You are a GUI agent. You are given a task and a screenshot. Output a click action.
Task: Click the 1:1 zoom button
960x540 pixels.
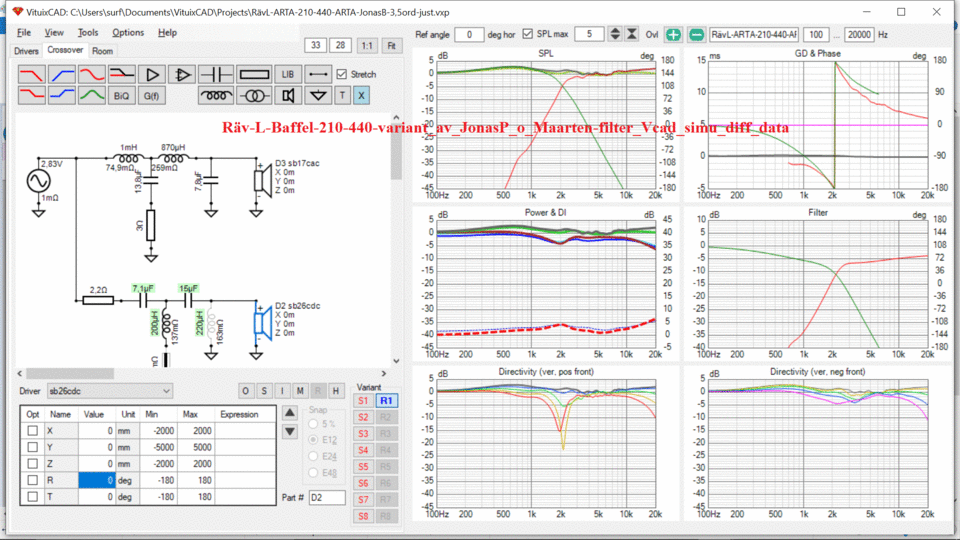coord(367,45)
